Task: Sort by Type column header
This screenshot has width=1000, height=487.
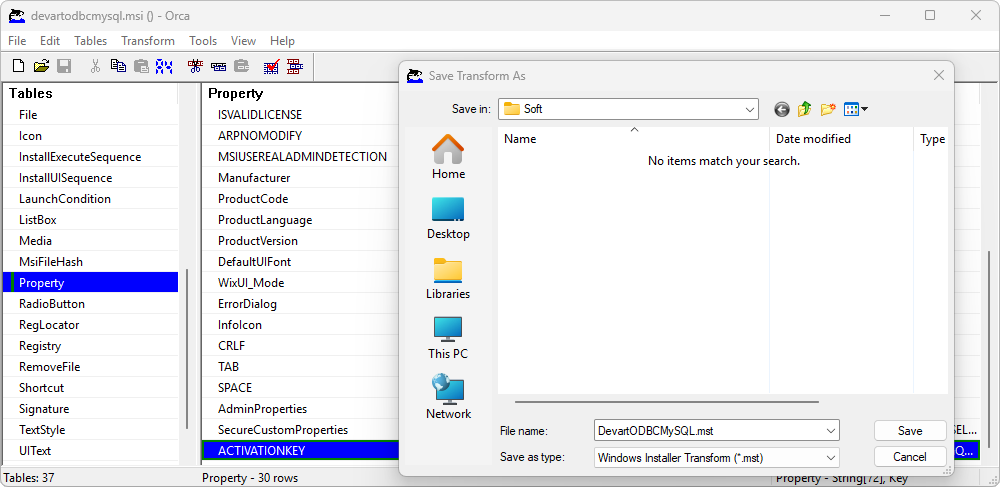Action: click(931, 138)
